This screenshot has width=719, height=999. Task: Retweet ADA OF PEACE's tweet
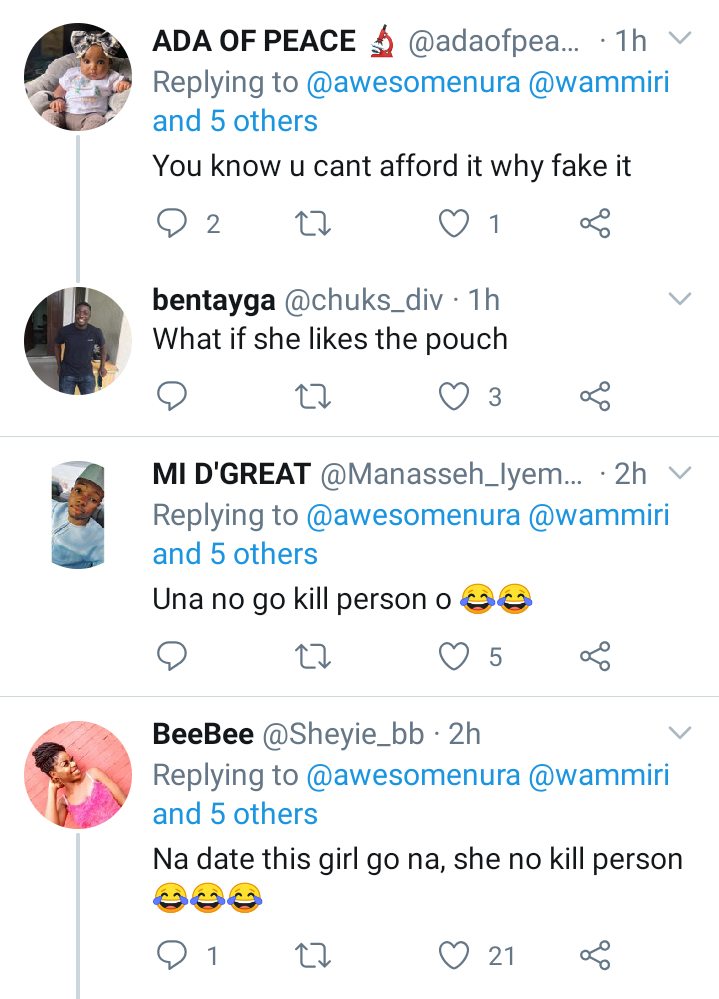pyautogui.click(x=315, y=225)
